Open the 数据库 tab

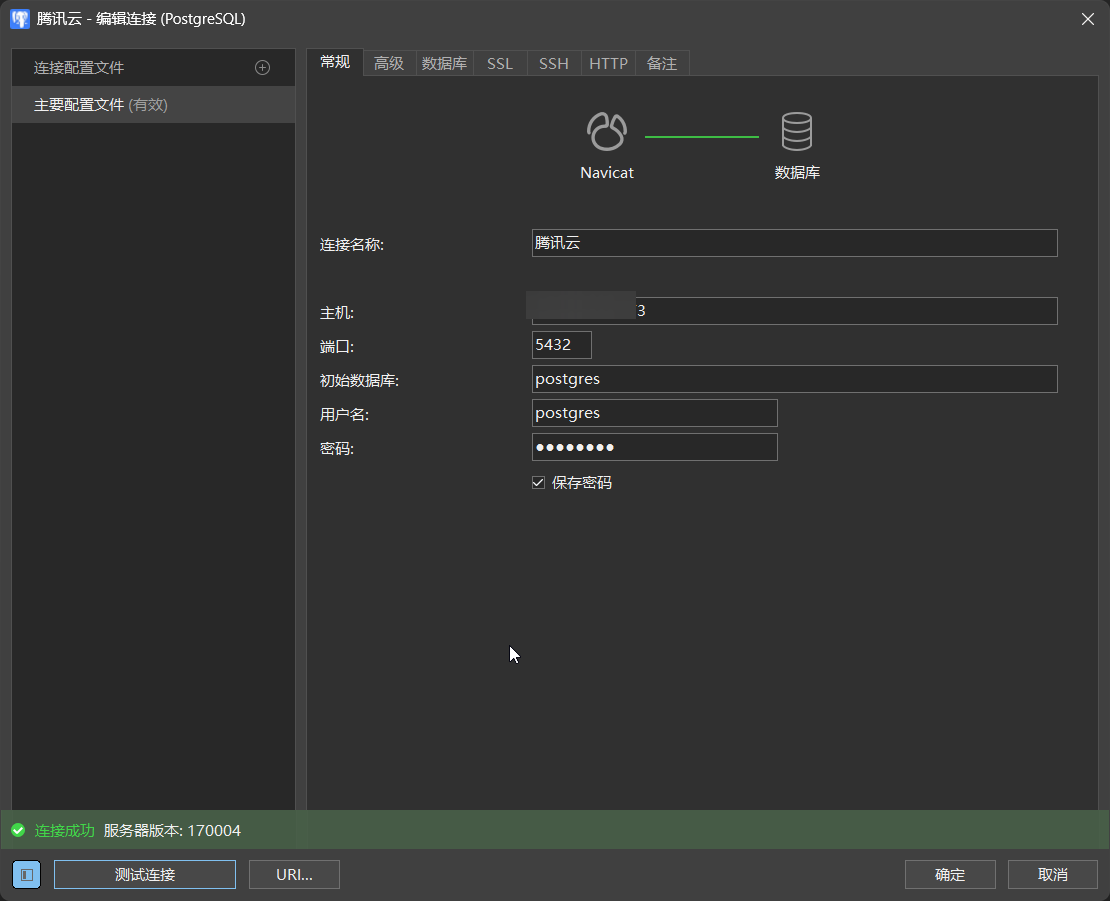445,64
